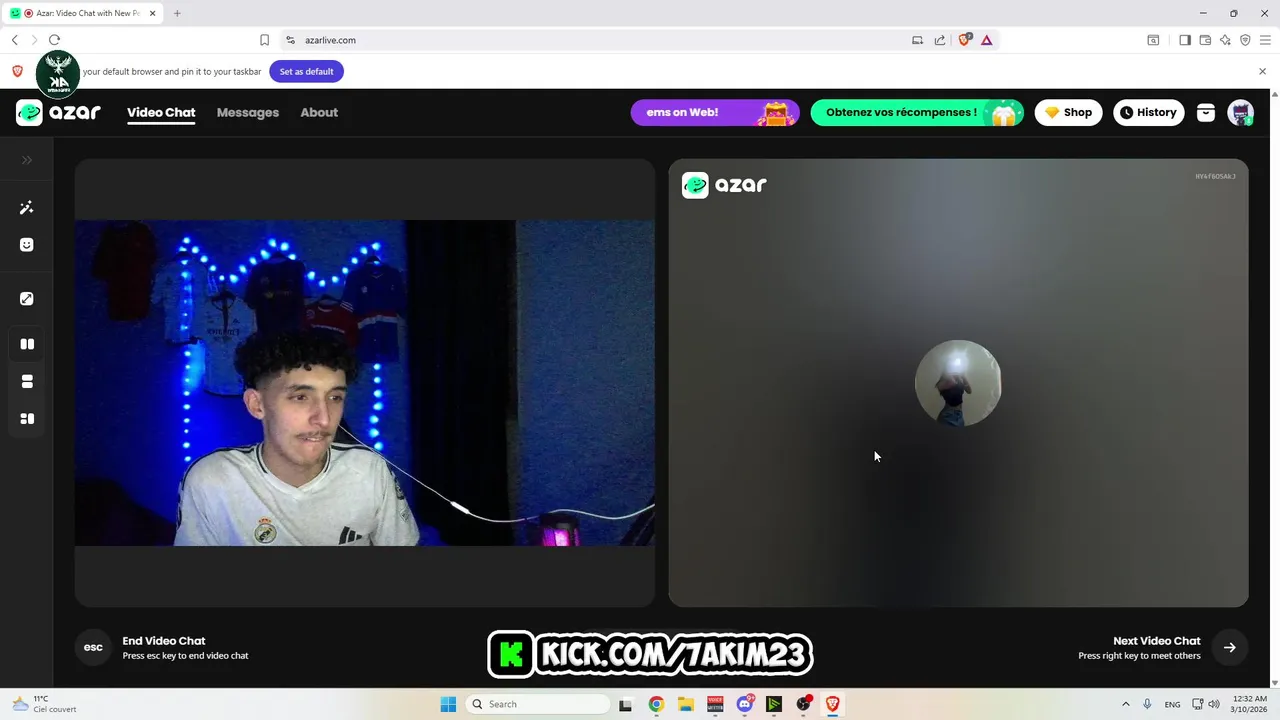Click 'Obtenez vos récompenses !' button
The image size is (1280, 720).
917,112
